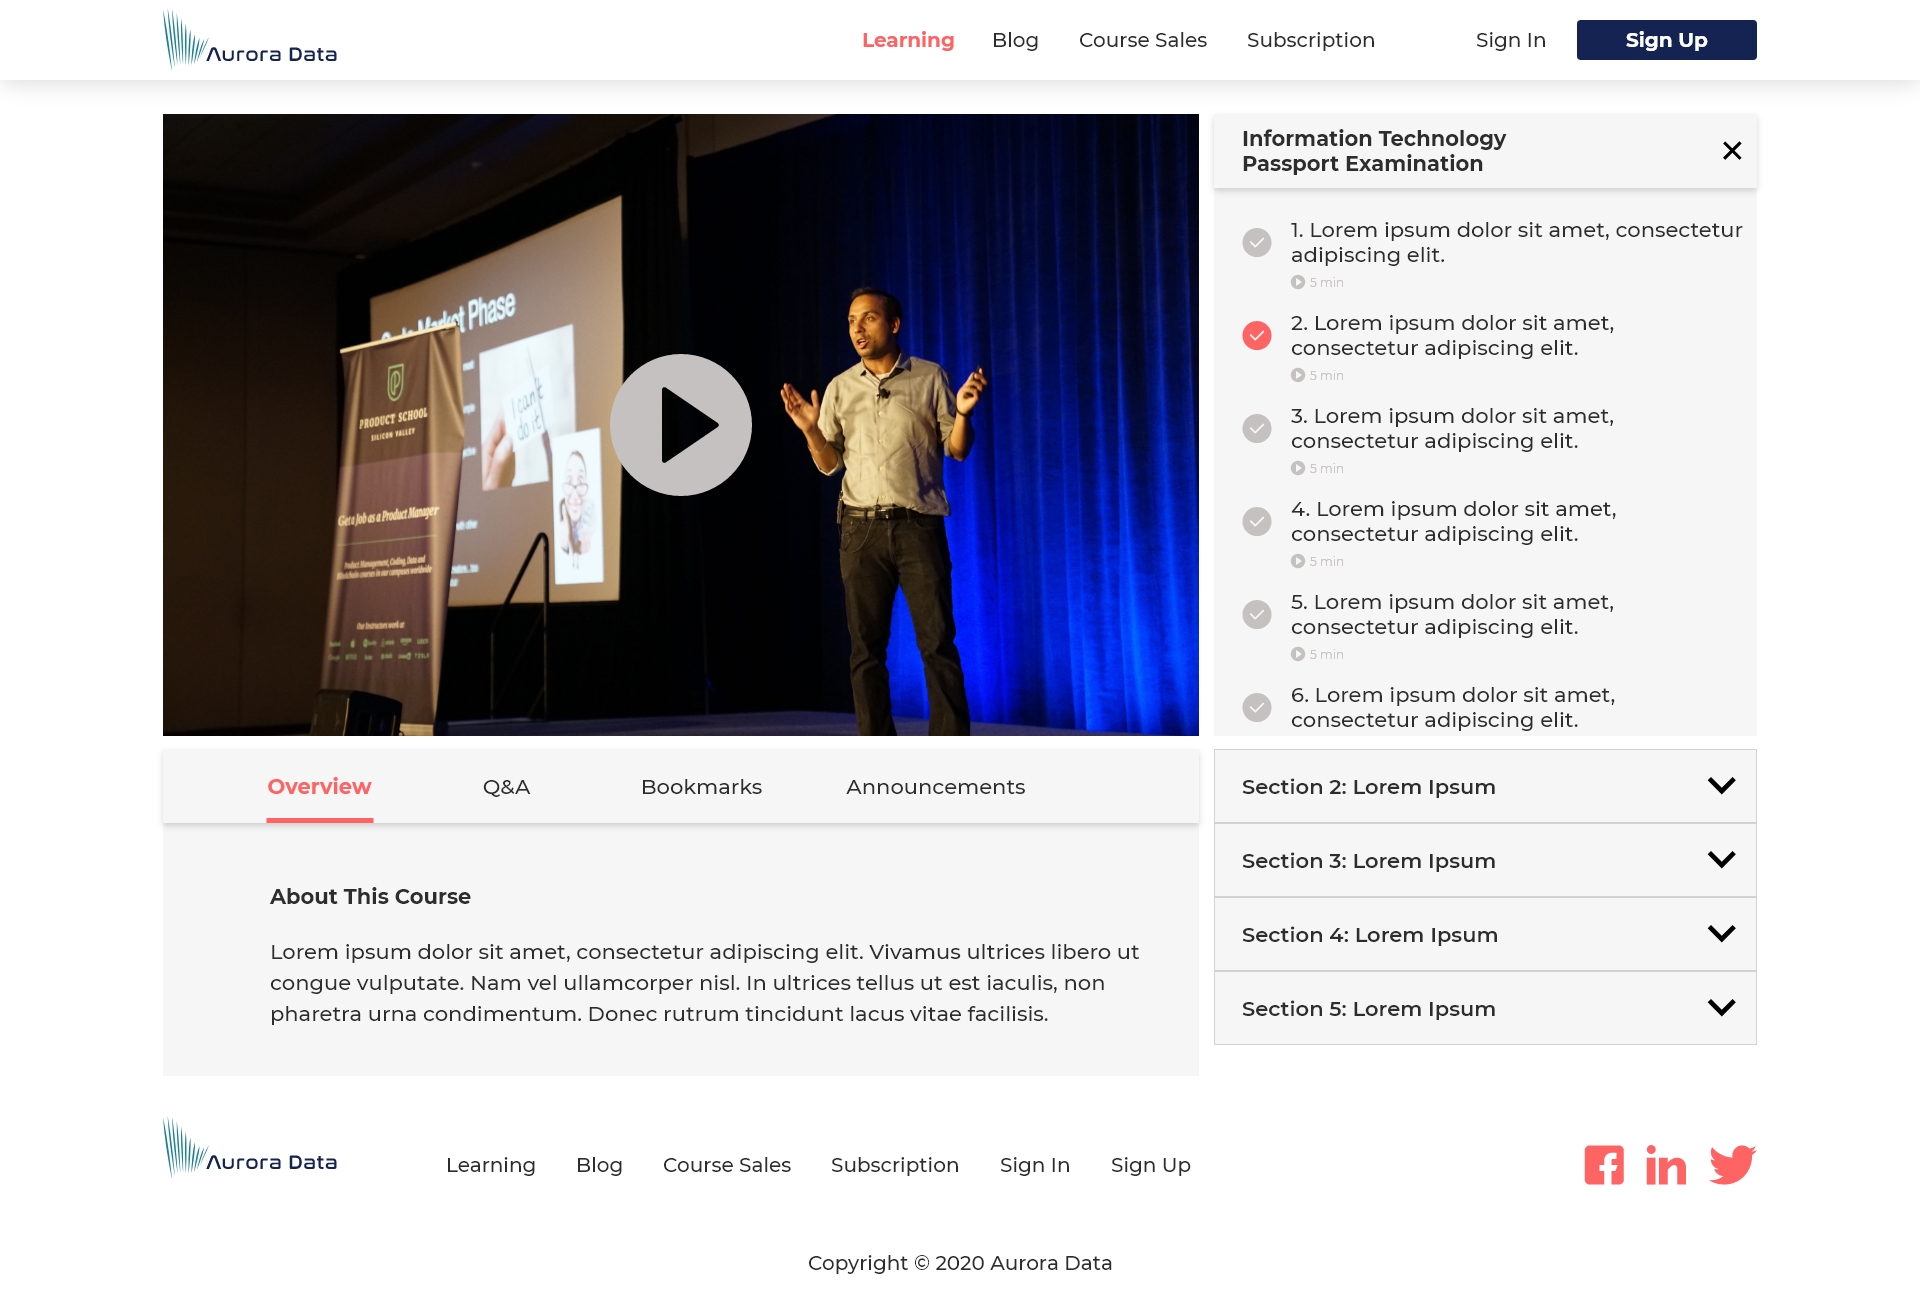Mark lesson 5 as complete
The image size is (1920, 1300).
(1257, 614)
